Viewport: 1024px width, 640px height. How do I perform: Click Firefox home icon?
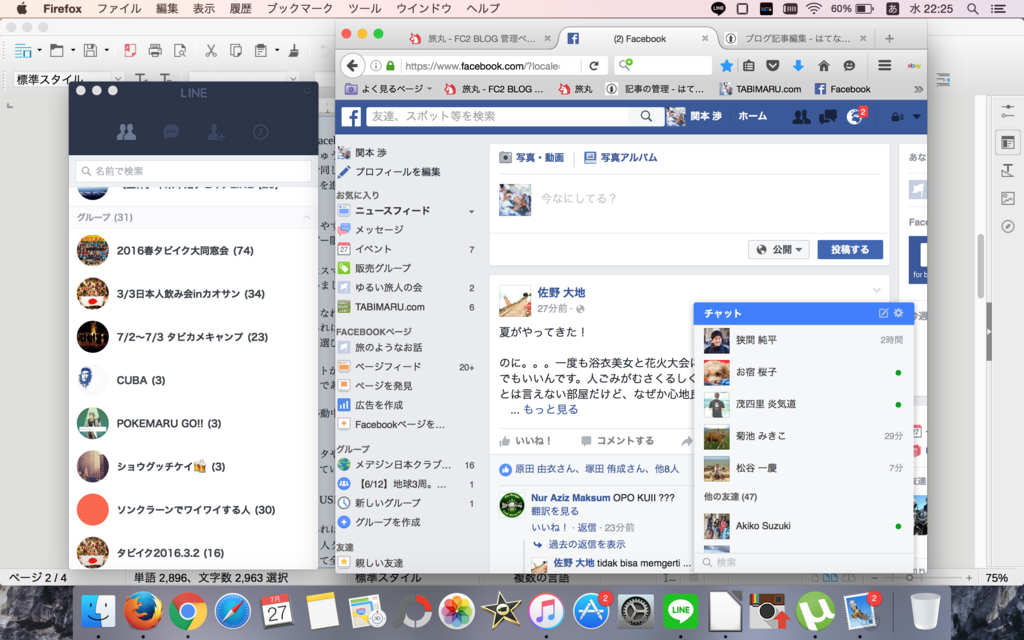tap(824, 65)
